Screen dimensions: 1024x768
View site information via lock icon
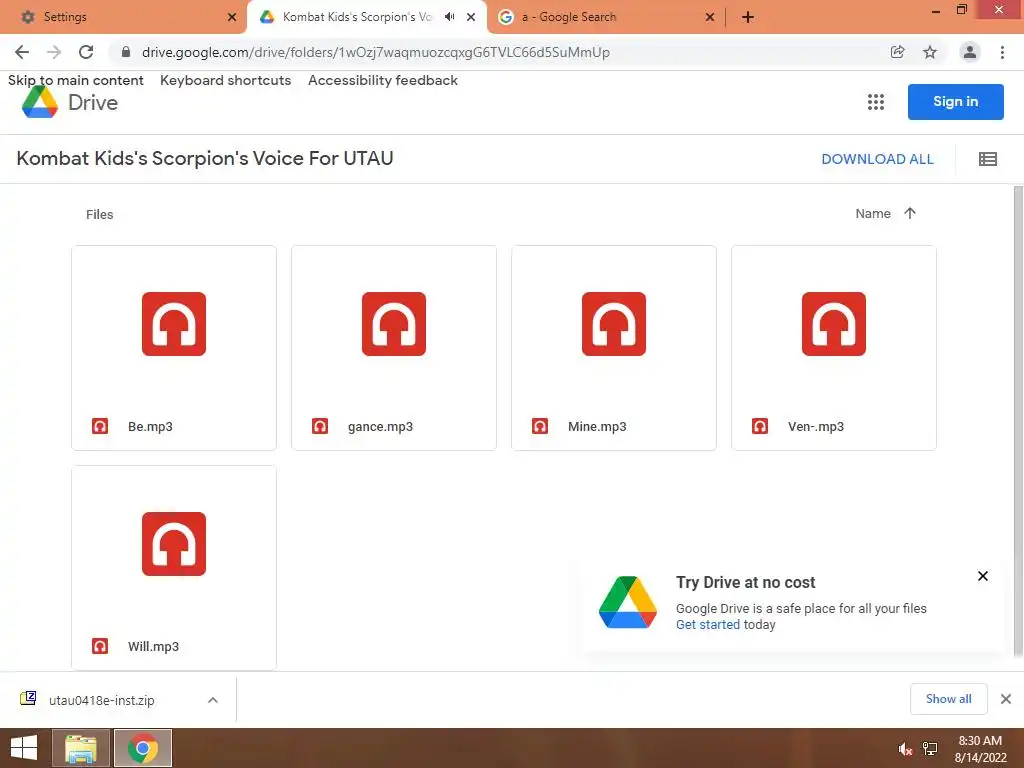pos(126,52)
